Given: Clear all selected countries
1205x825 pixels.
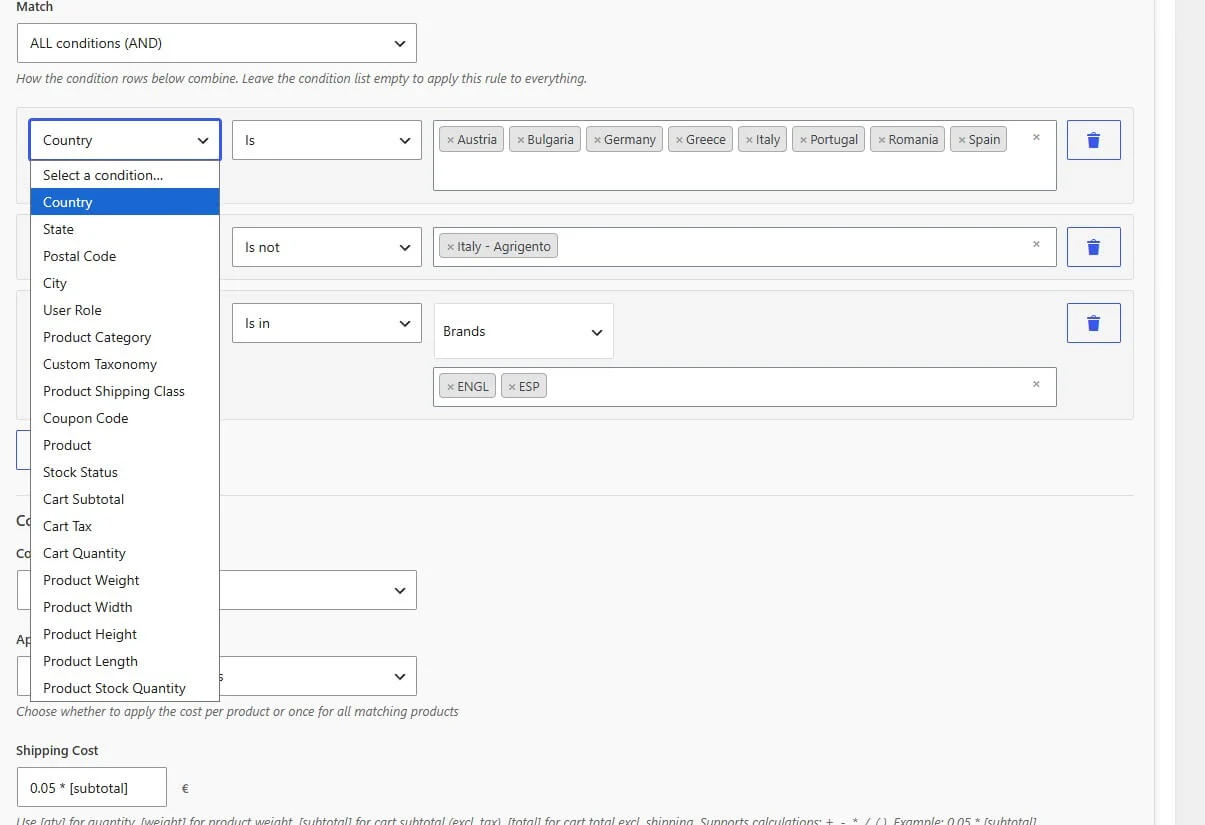Looking at the screenshot, I should [x=1036, y=137].
